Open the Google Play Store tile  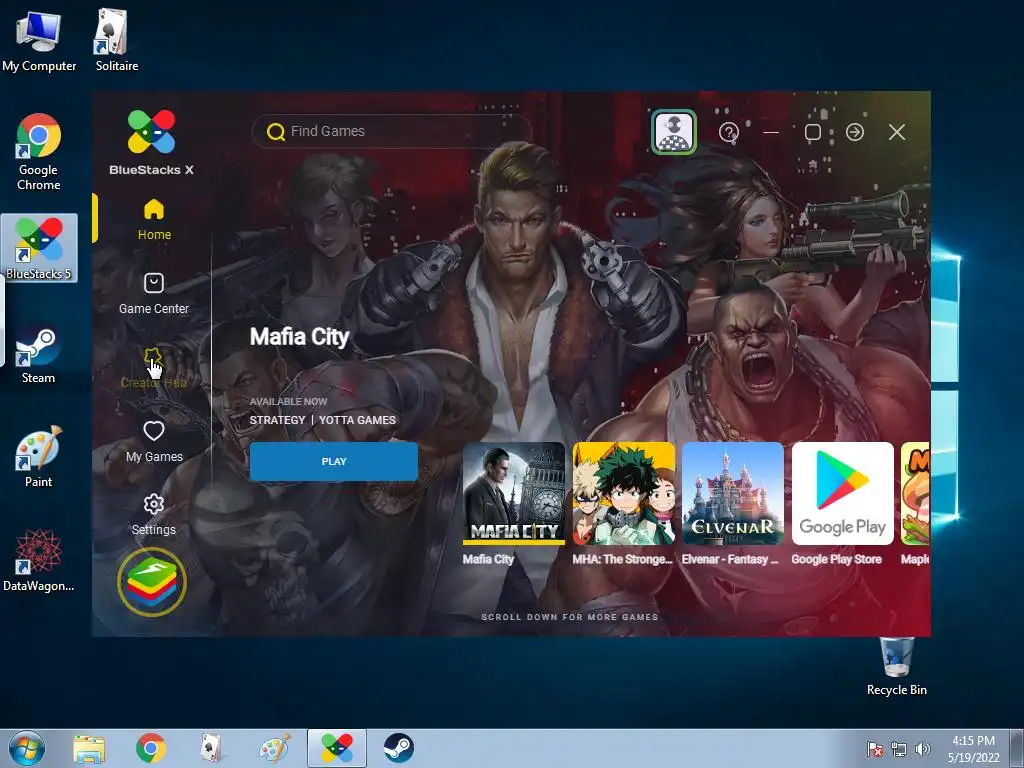pos(842,494)
